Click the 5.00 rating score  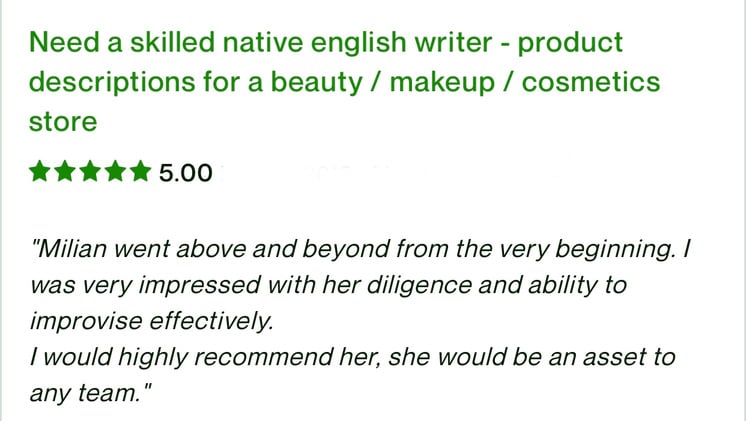click(186, 173)
